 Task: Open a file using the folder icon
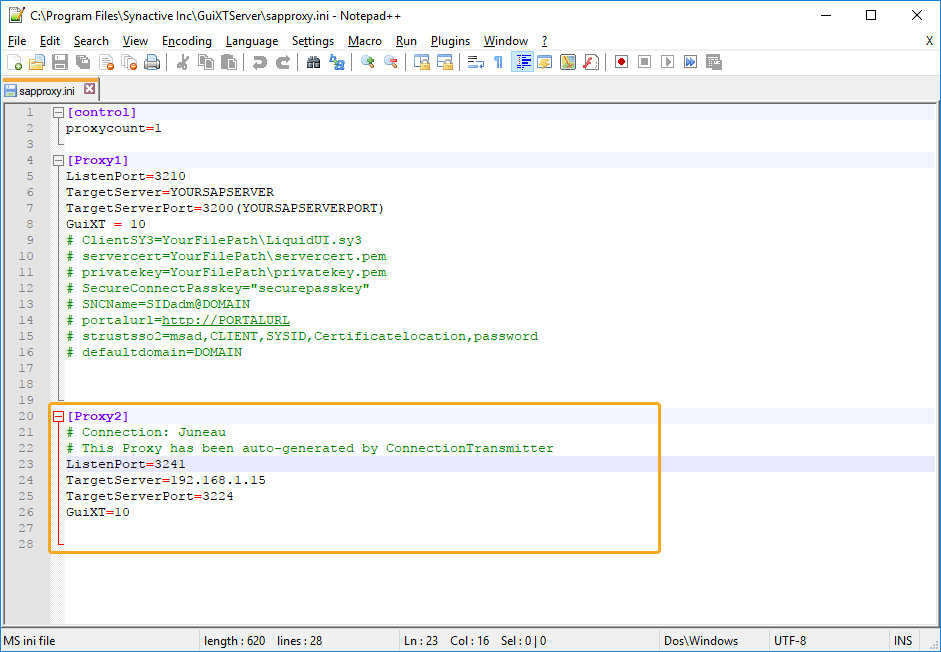37,62
